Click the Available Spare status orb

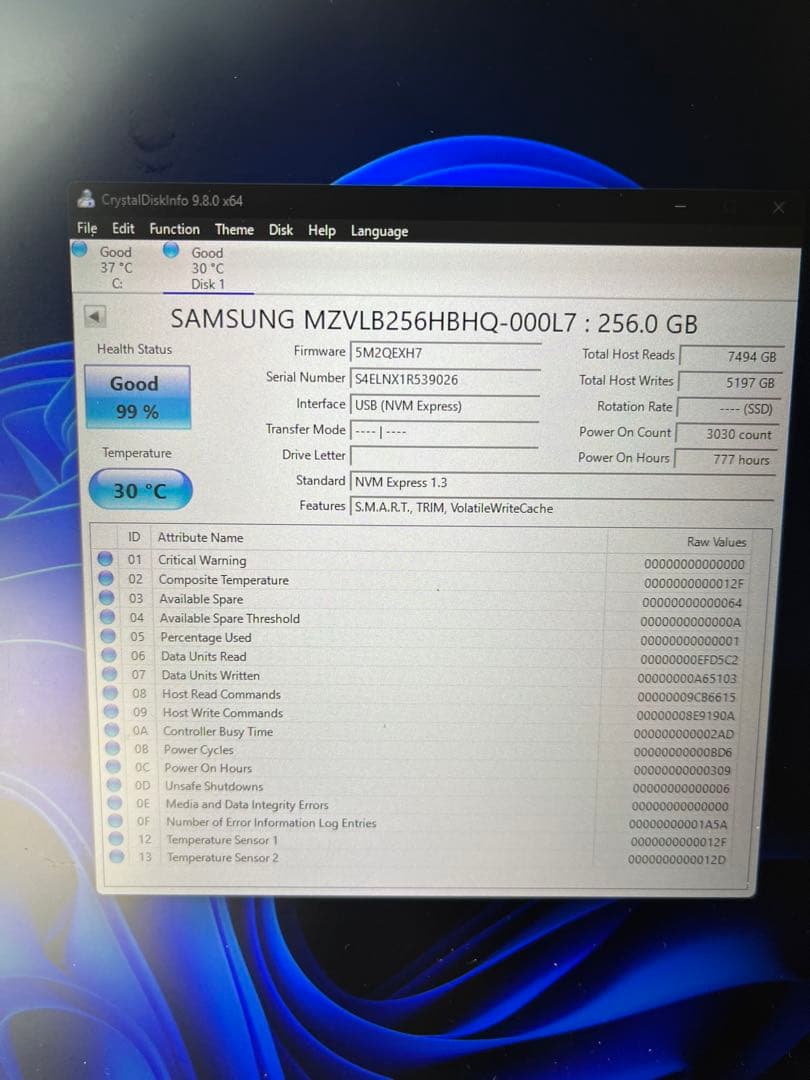click(x=107, y=597)
